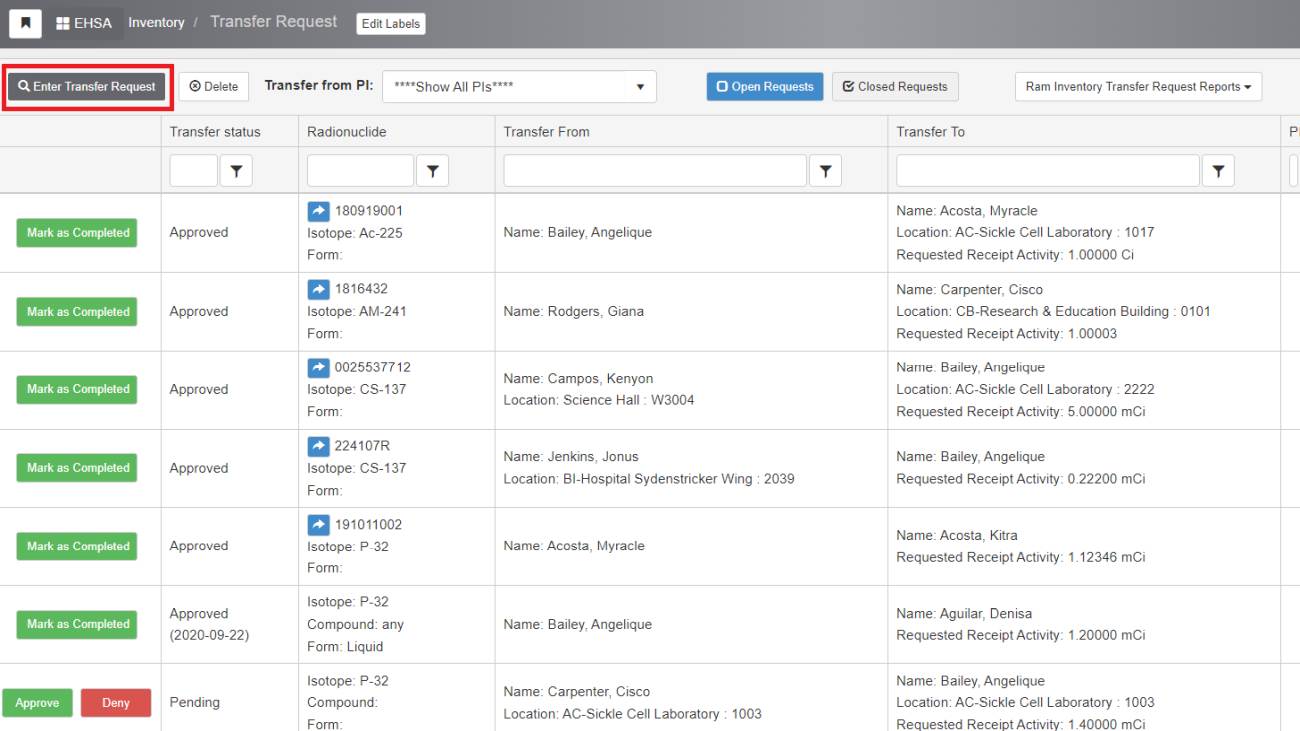This screenshot has width=1300, height=731.
Task: Open the EHSA grid menu
Action: 84,23
